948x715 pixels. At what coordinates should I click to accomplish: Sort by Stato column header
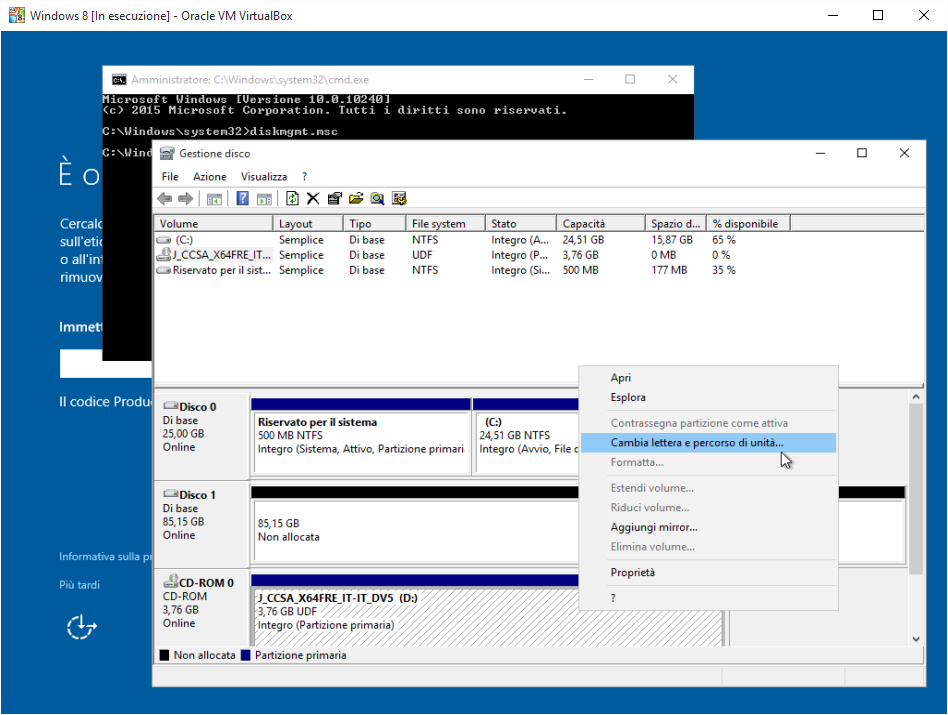[521, 224]
